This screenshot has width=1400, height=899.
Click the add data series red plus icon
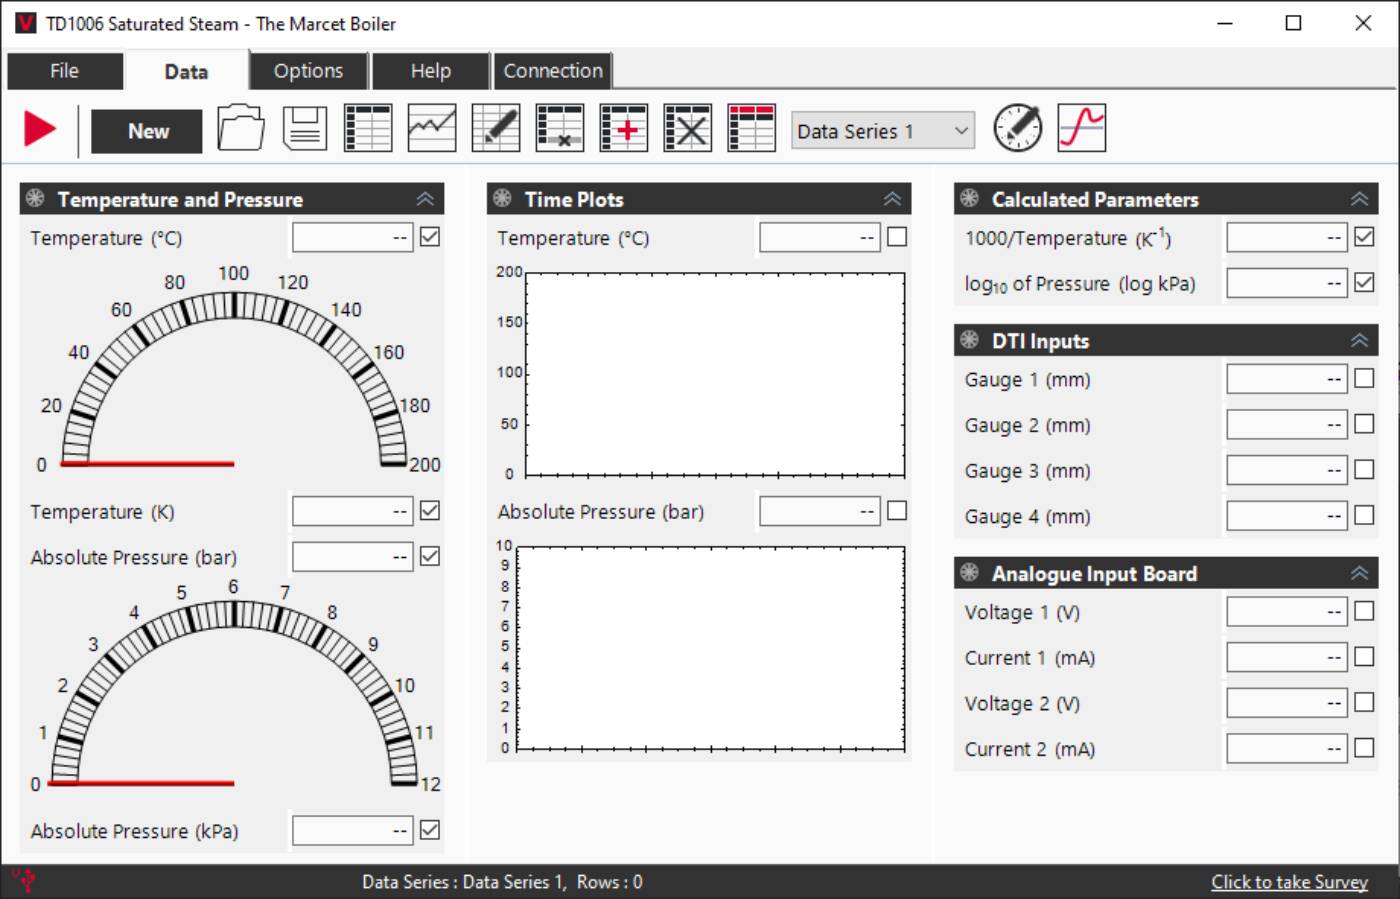point(624,129)
